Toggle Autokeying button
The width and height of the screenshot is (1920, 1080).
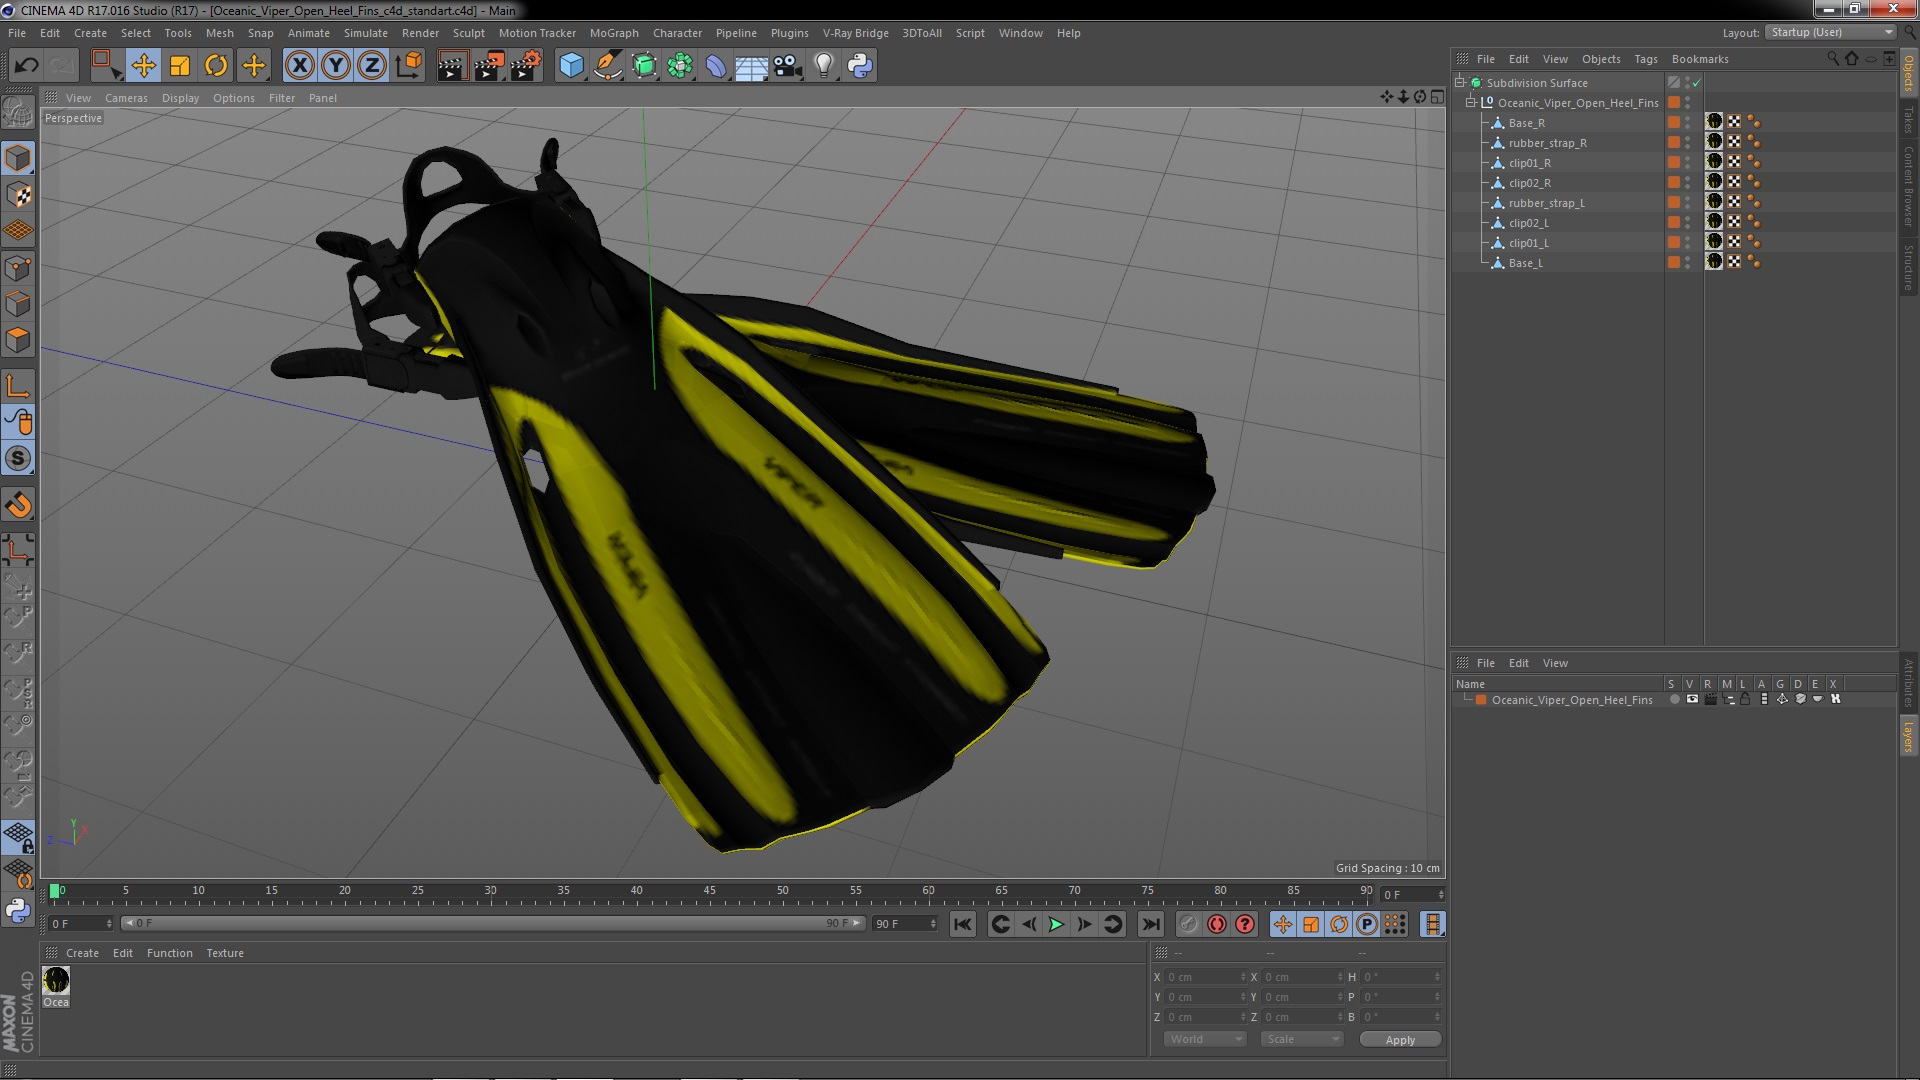pyautogui.click(x=1216, y=925)
